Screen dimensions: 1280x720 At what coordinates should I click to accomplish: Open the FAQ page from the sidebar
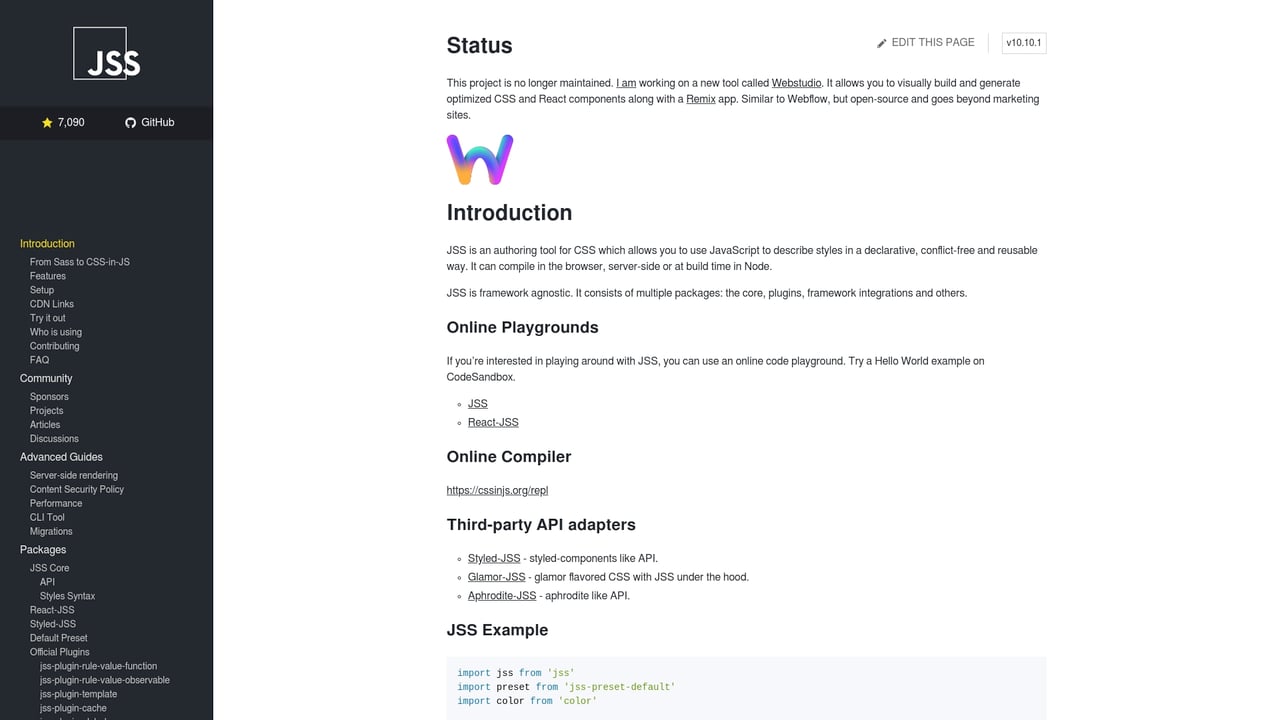pos(39,359)
